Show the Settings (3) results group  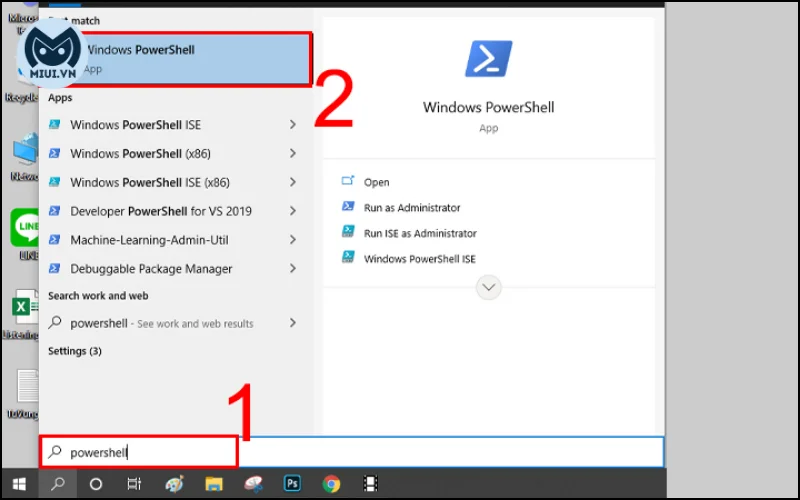click(75, 351)
